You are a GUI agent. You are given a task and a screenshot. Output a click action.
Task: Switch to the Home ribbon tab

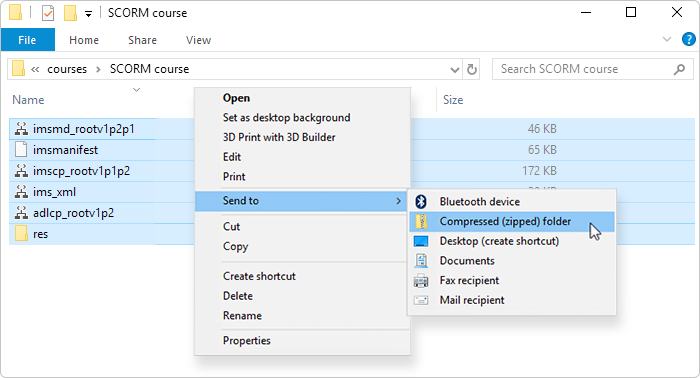point(84,40)
